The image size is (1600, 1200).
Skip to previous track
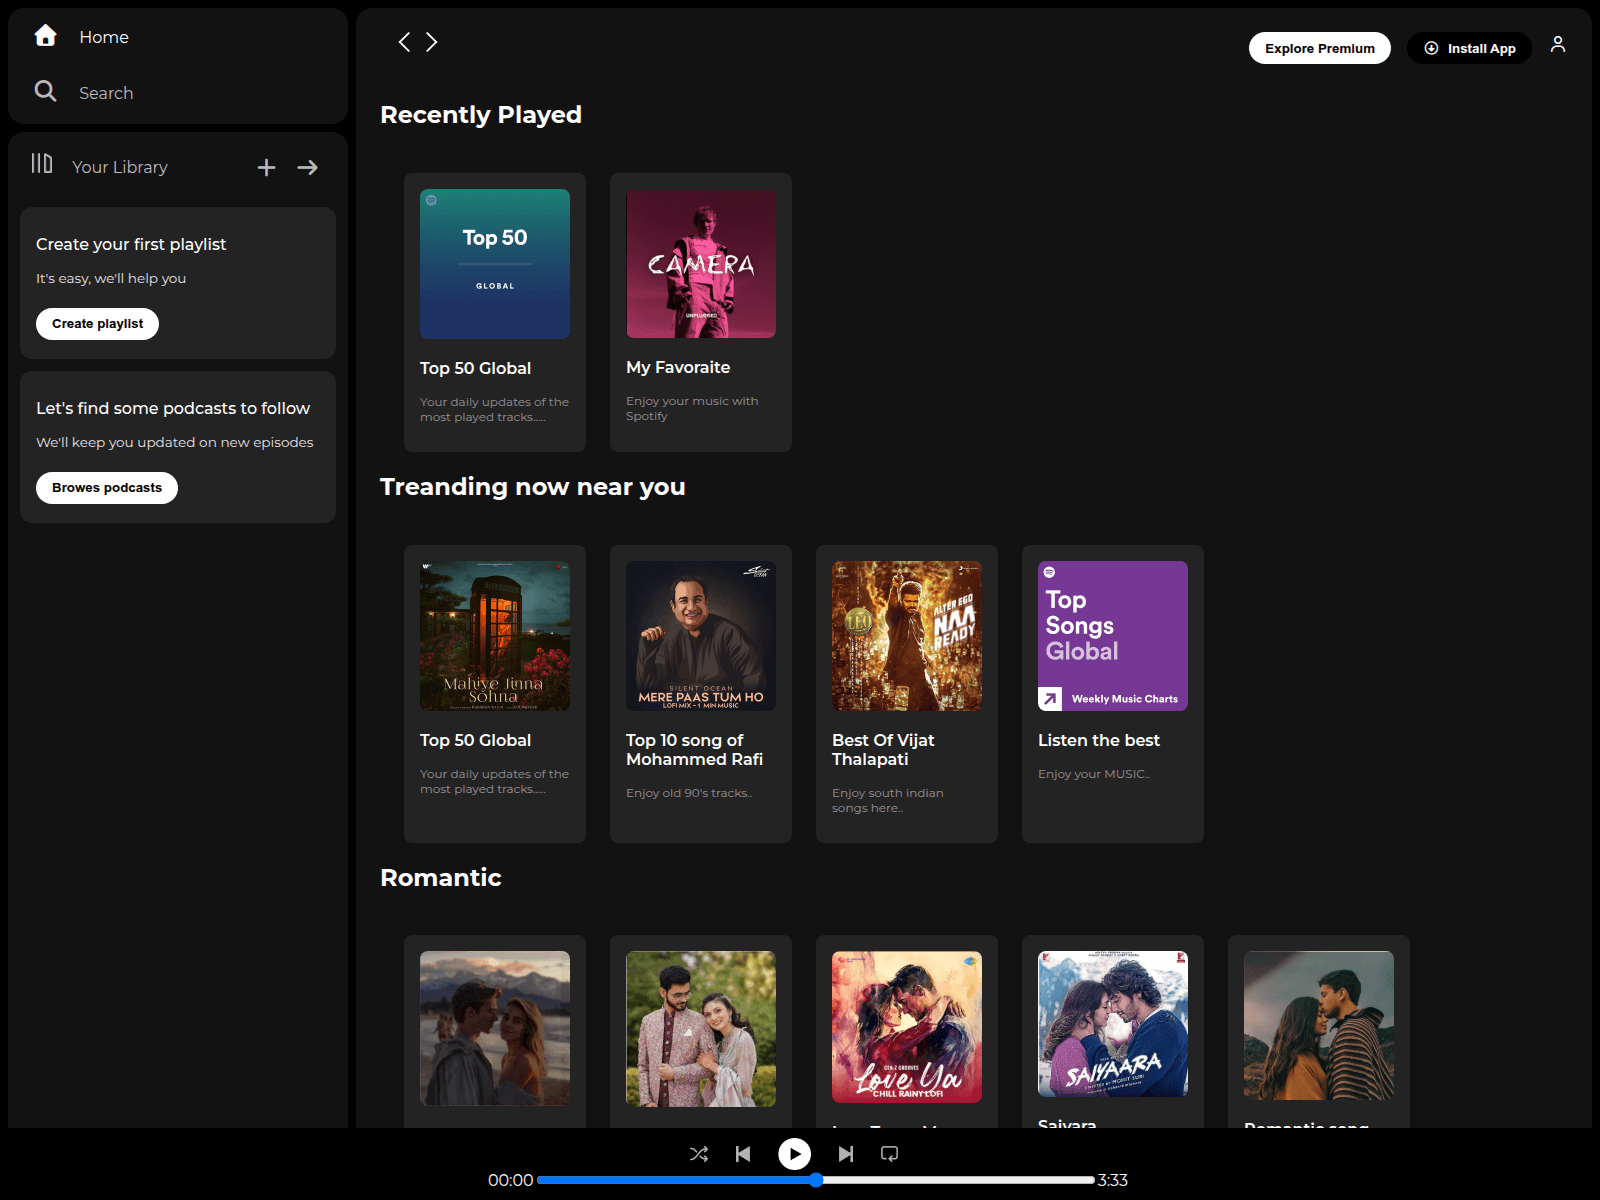click(x=743, y=1154)
